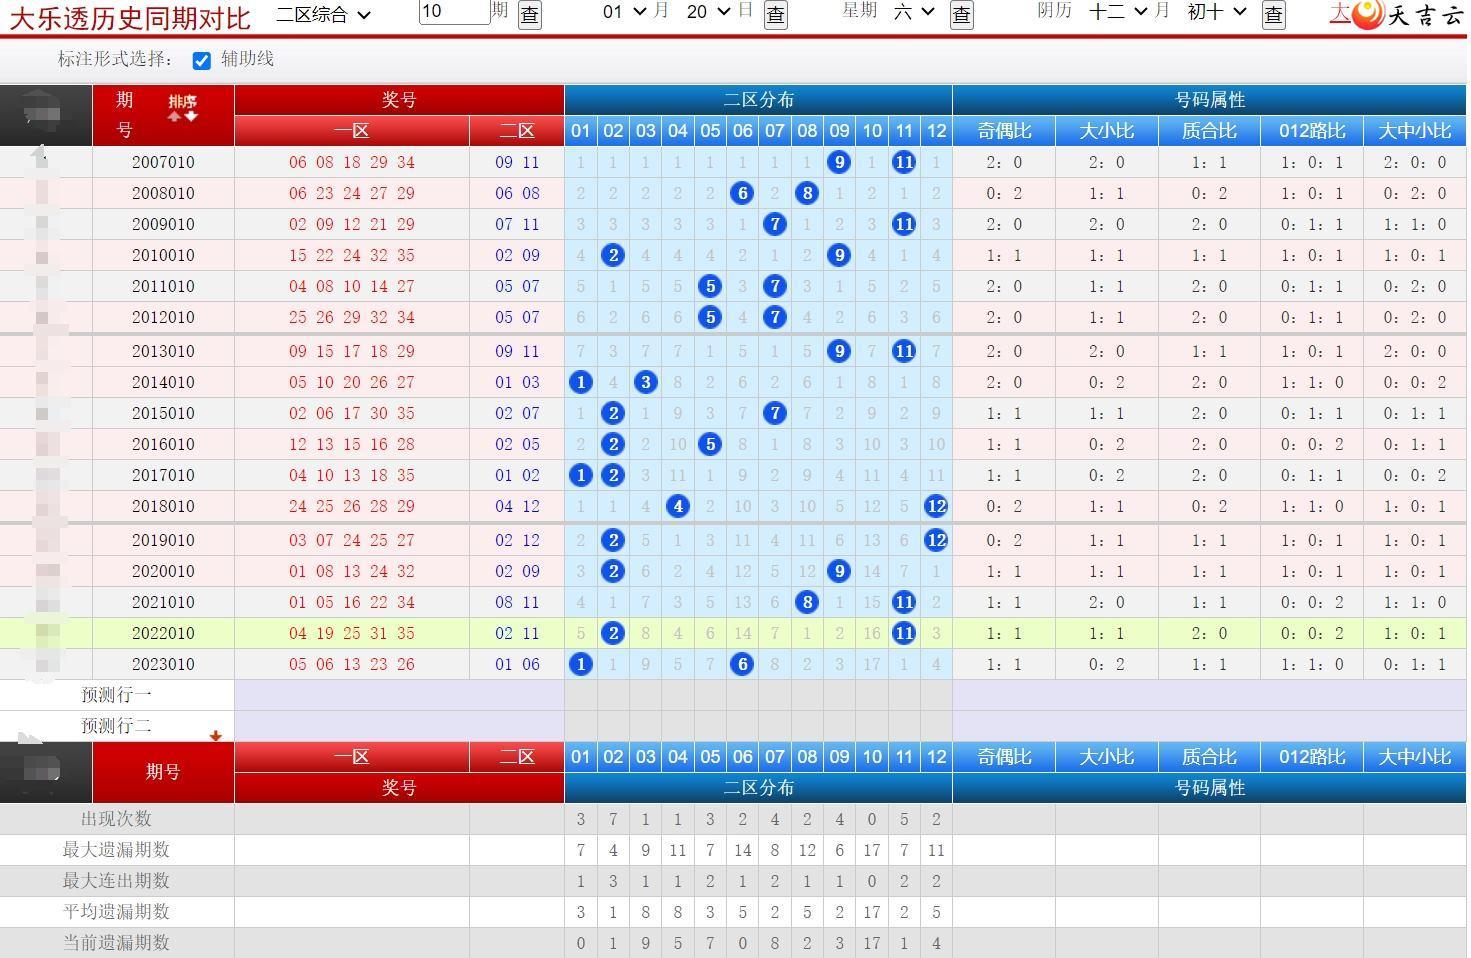Open the 二区综合 dropdown

[x=323, y=14]
